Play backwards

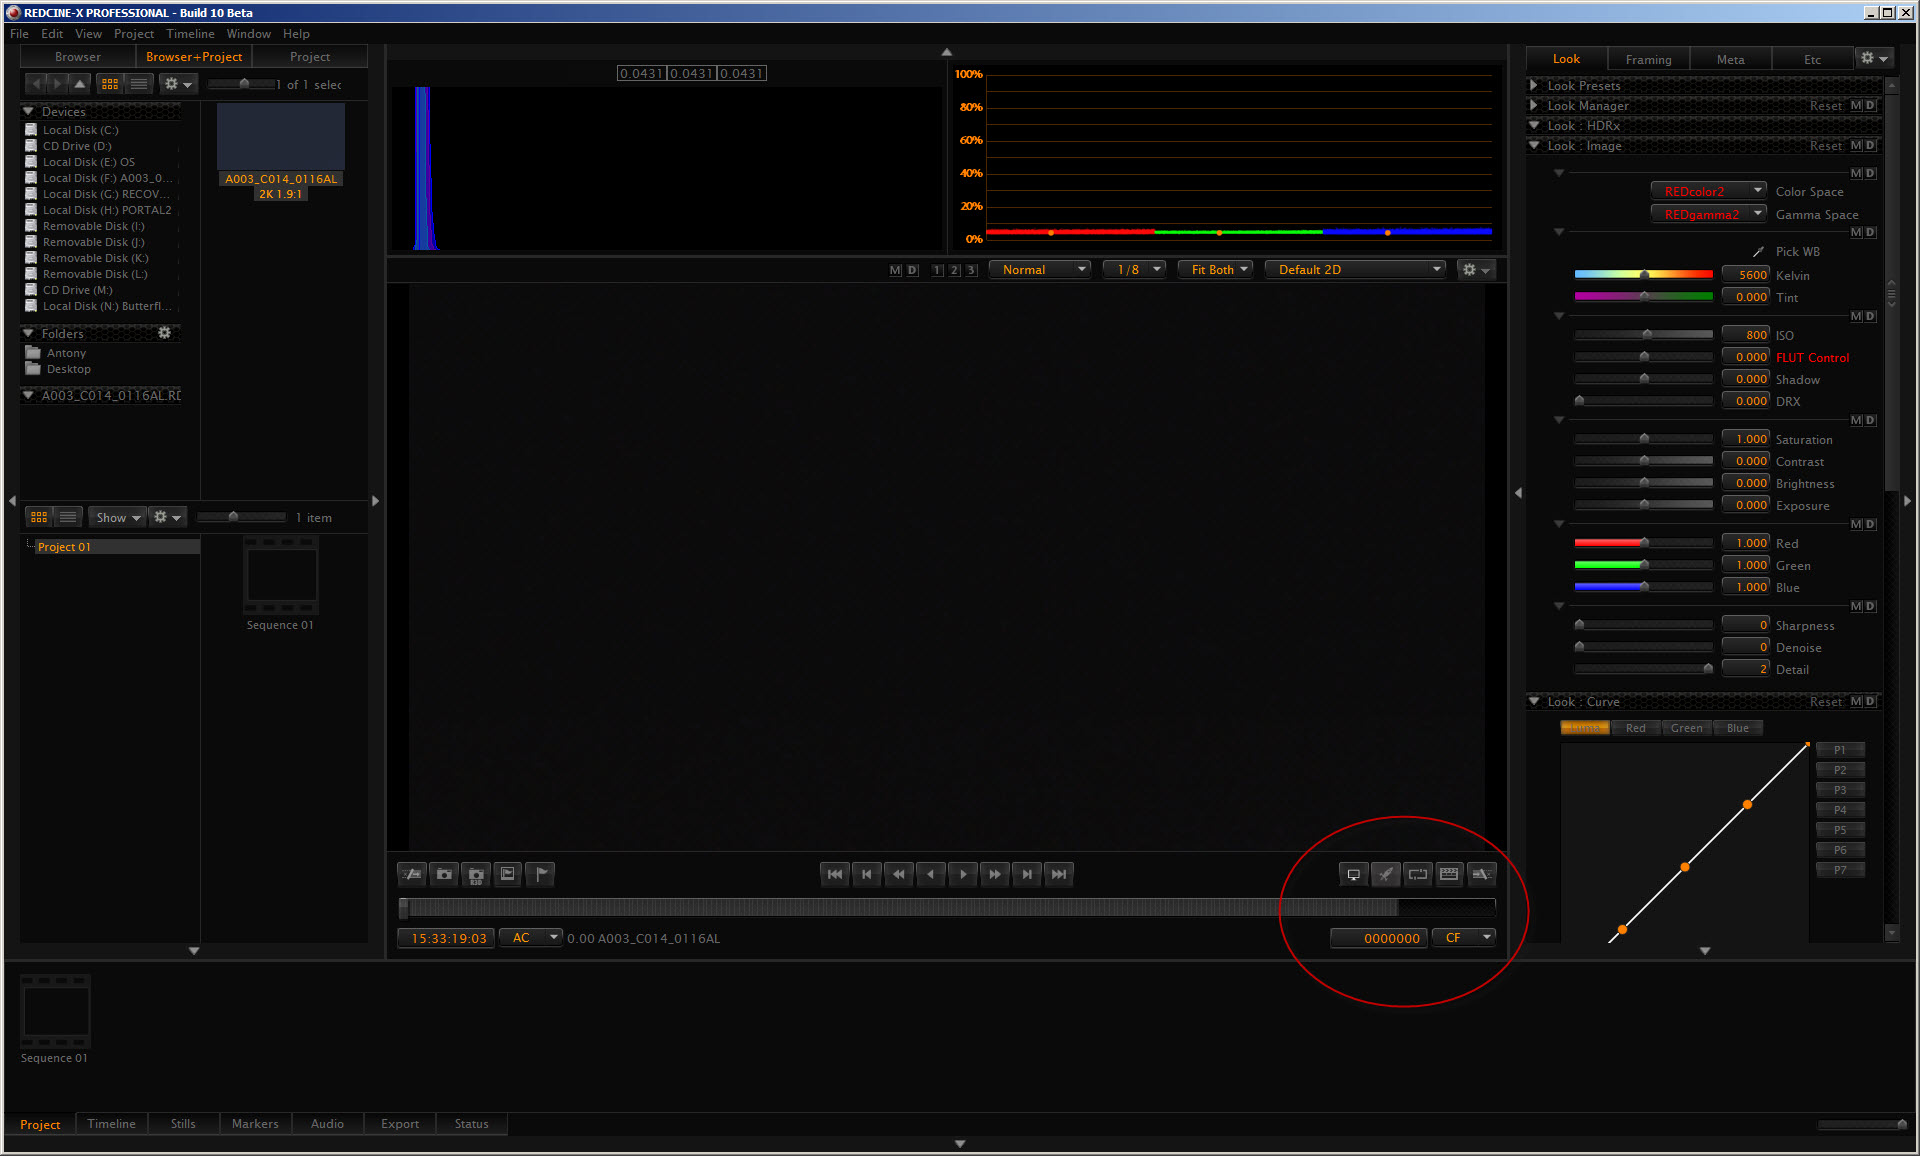point(931,874)
